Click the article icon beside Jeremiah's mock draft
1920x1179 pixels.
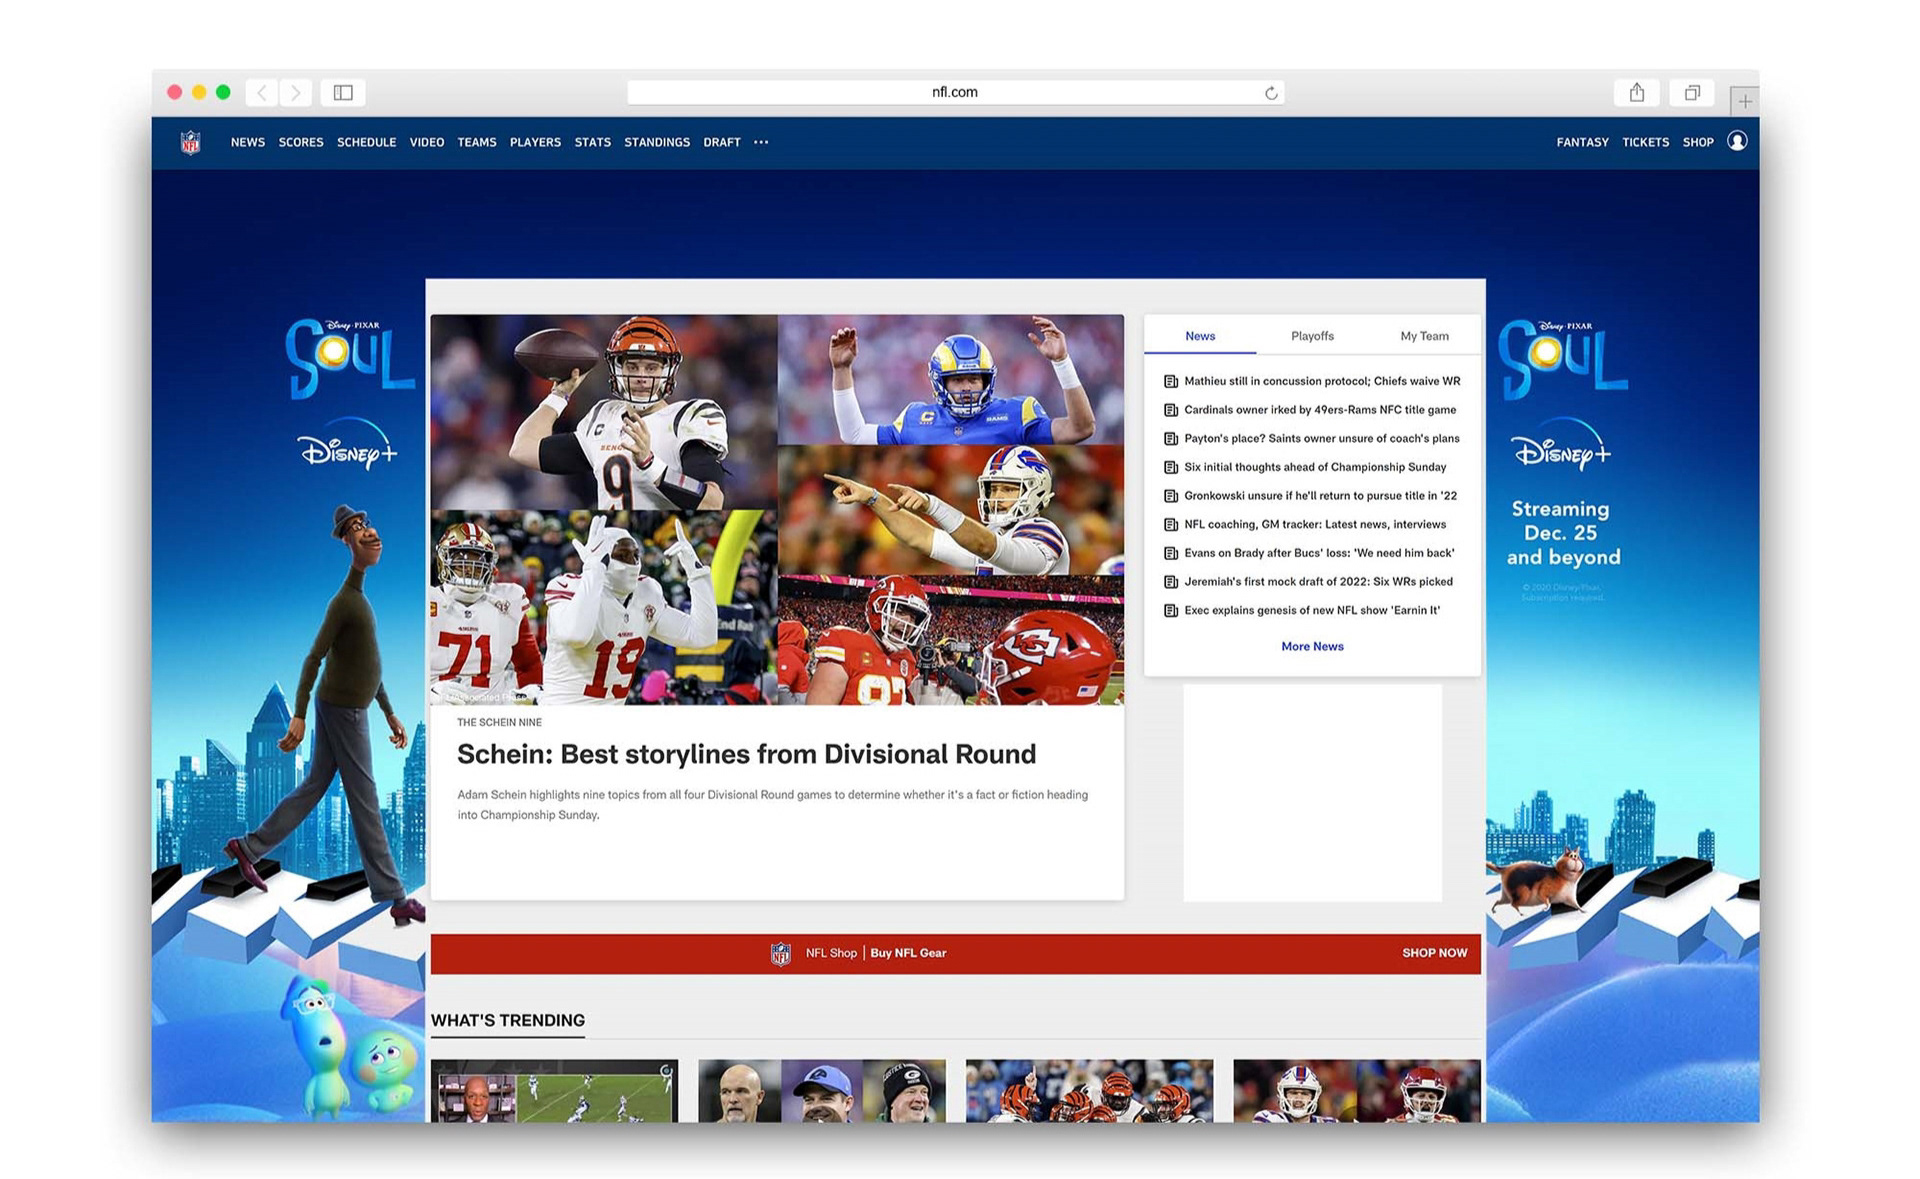click(1170, 582)
